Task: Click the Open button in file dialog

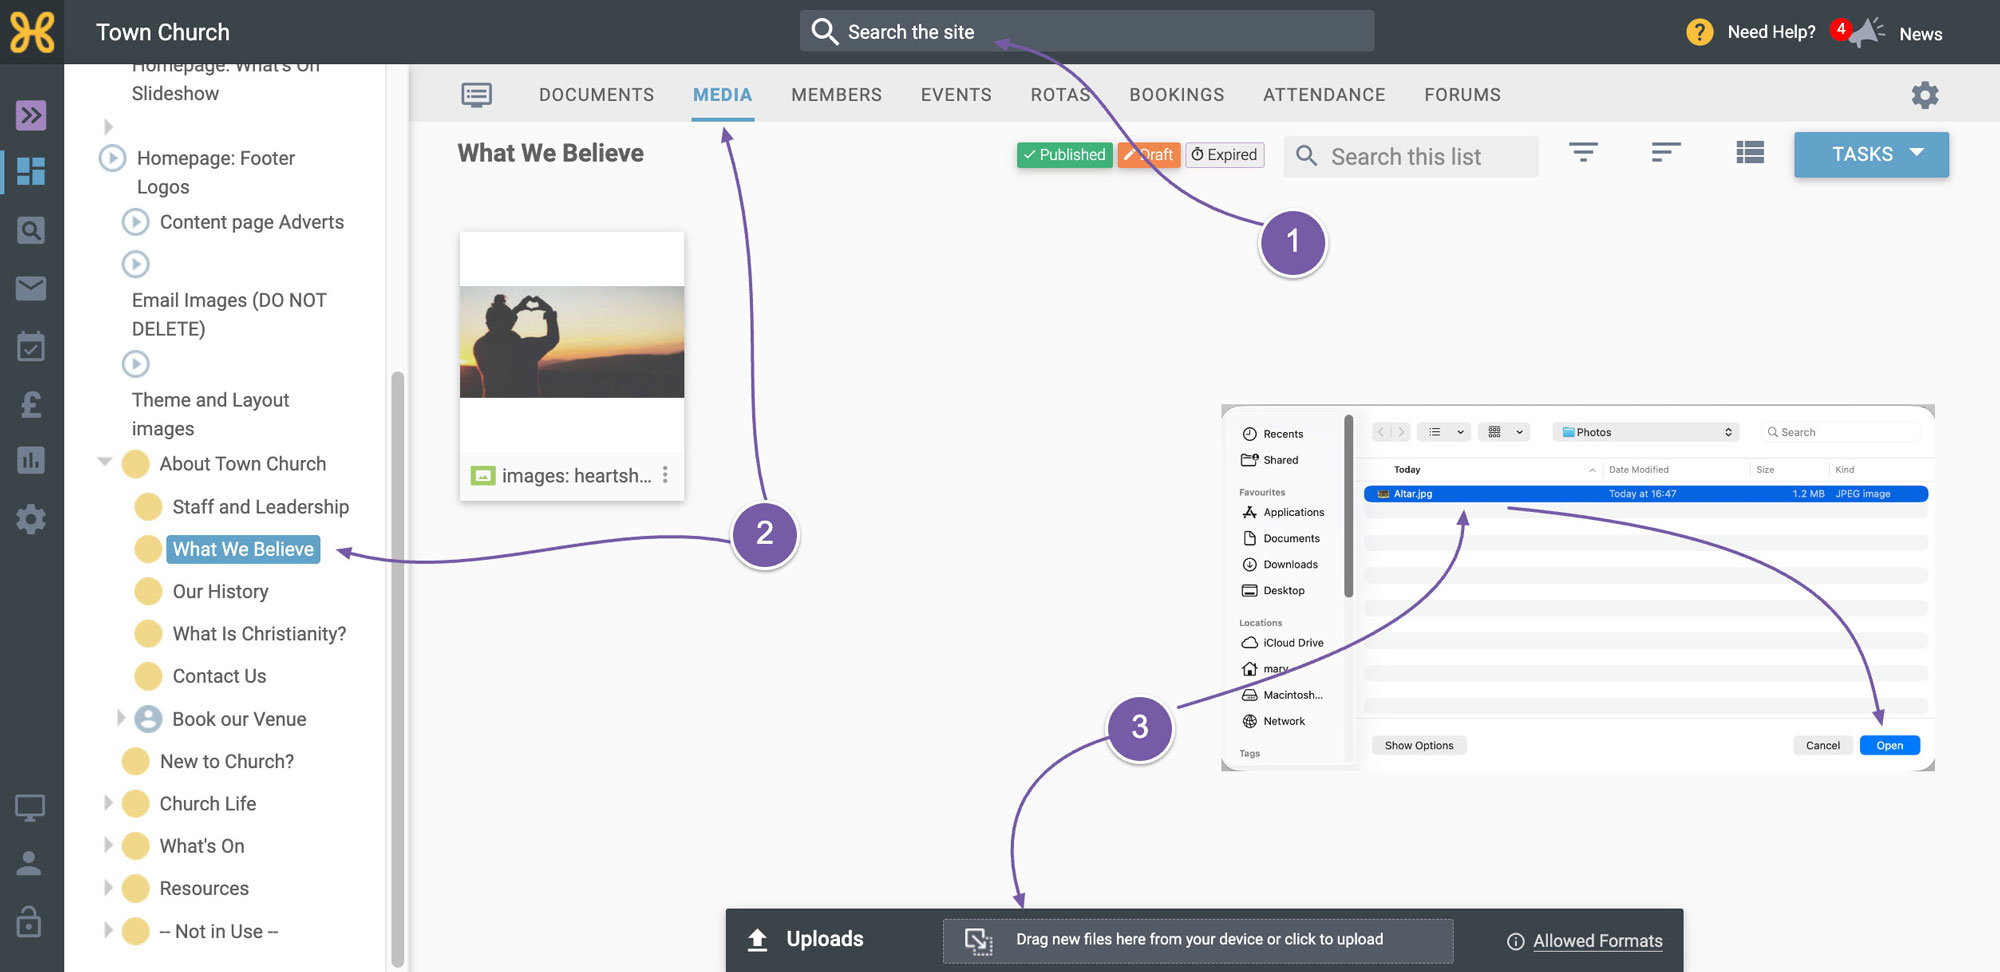Action: (x=1889, y=745)
